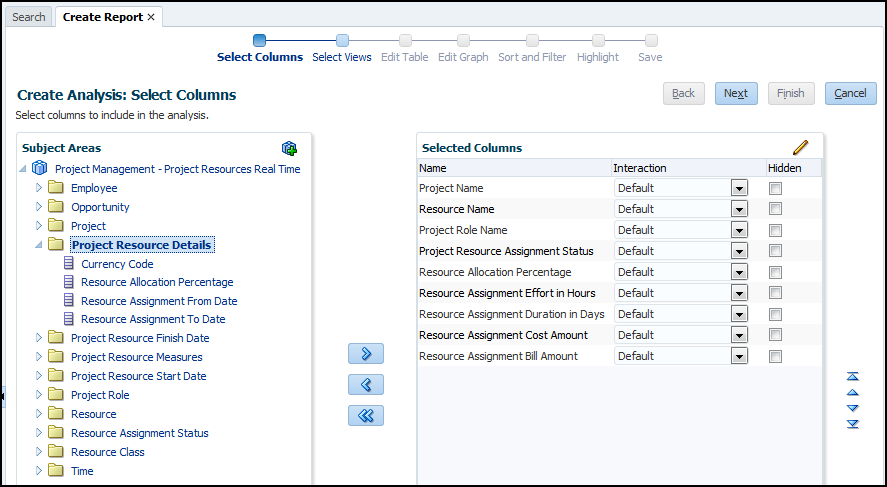This screenshot has height=487, width=887.
Task: Toggle Hidden checkbox for Resource Allocation Percentage
Action: [775, 272]
